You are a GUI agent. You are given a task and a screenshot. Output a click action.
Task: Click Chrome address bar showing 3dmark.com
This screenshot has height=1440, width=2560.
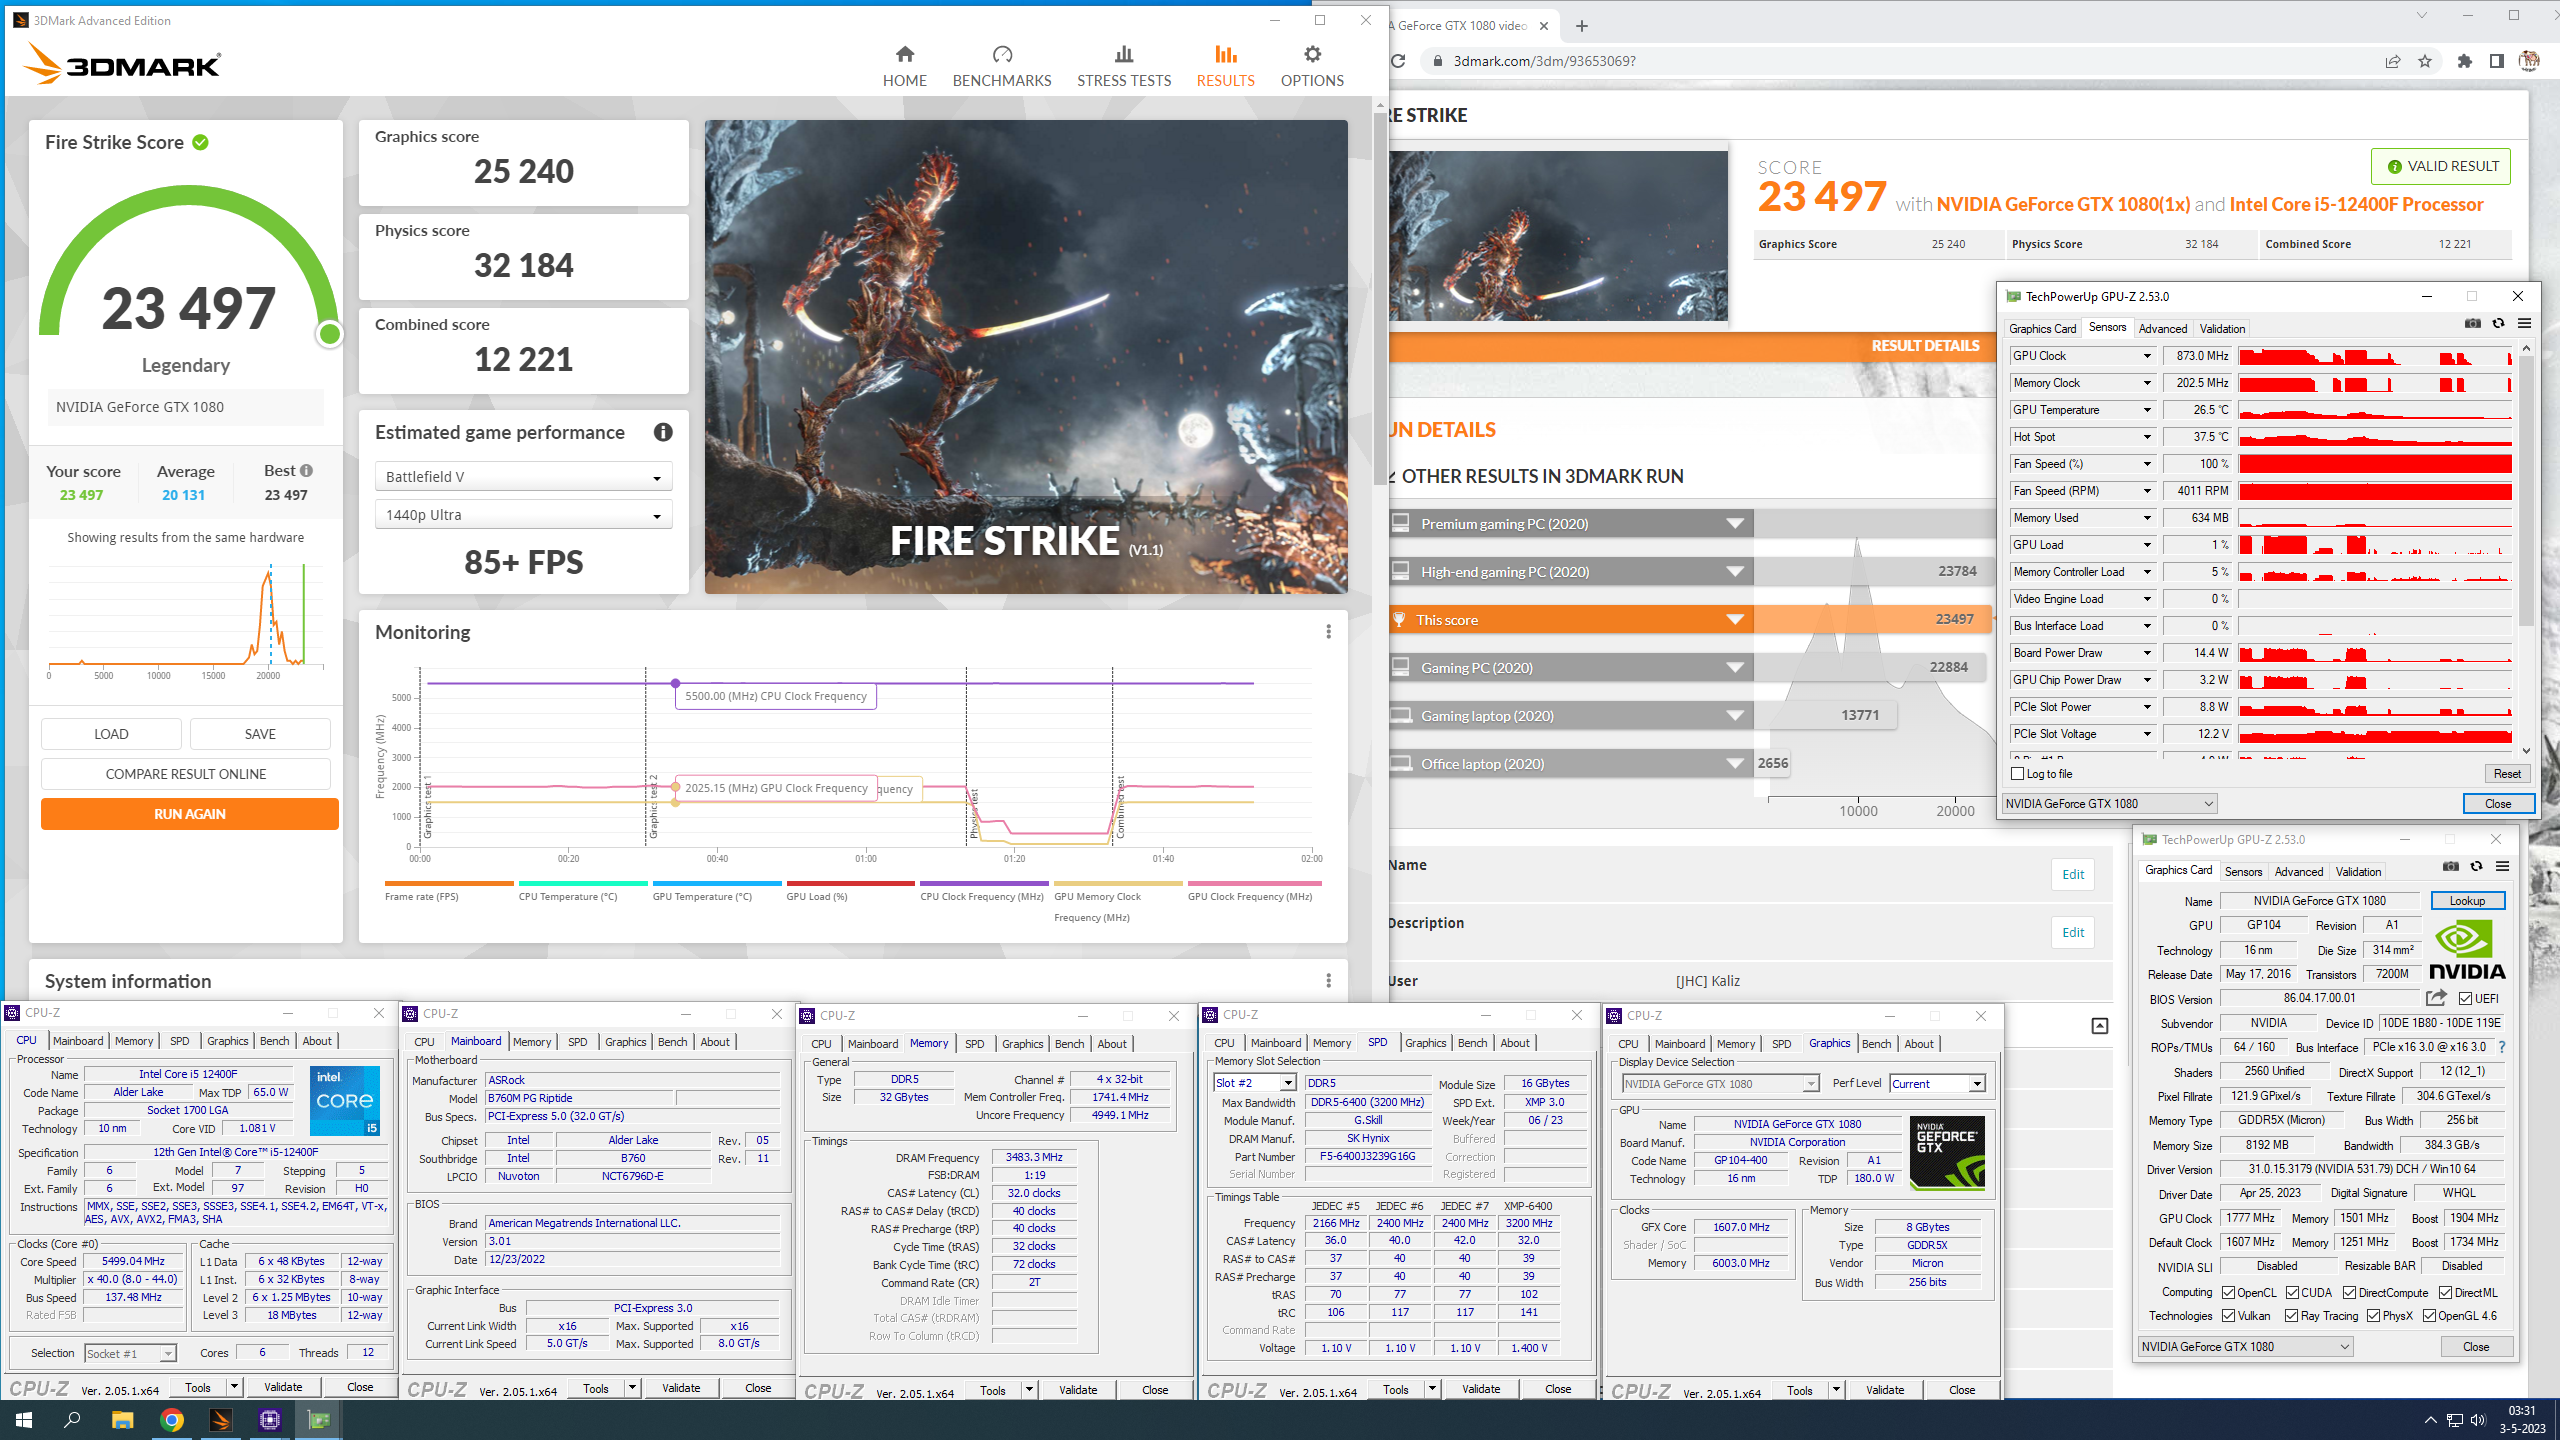1900,61
